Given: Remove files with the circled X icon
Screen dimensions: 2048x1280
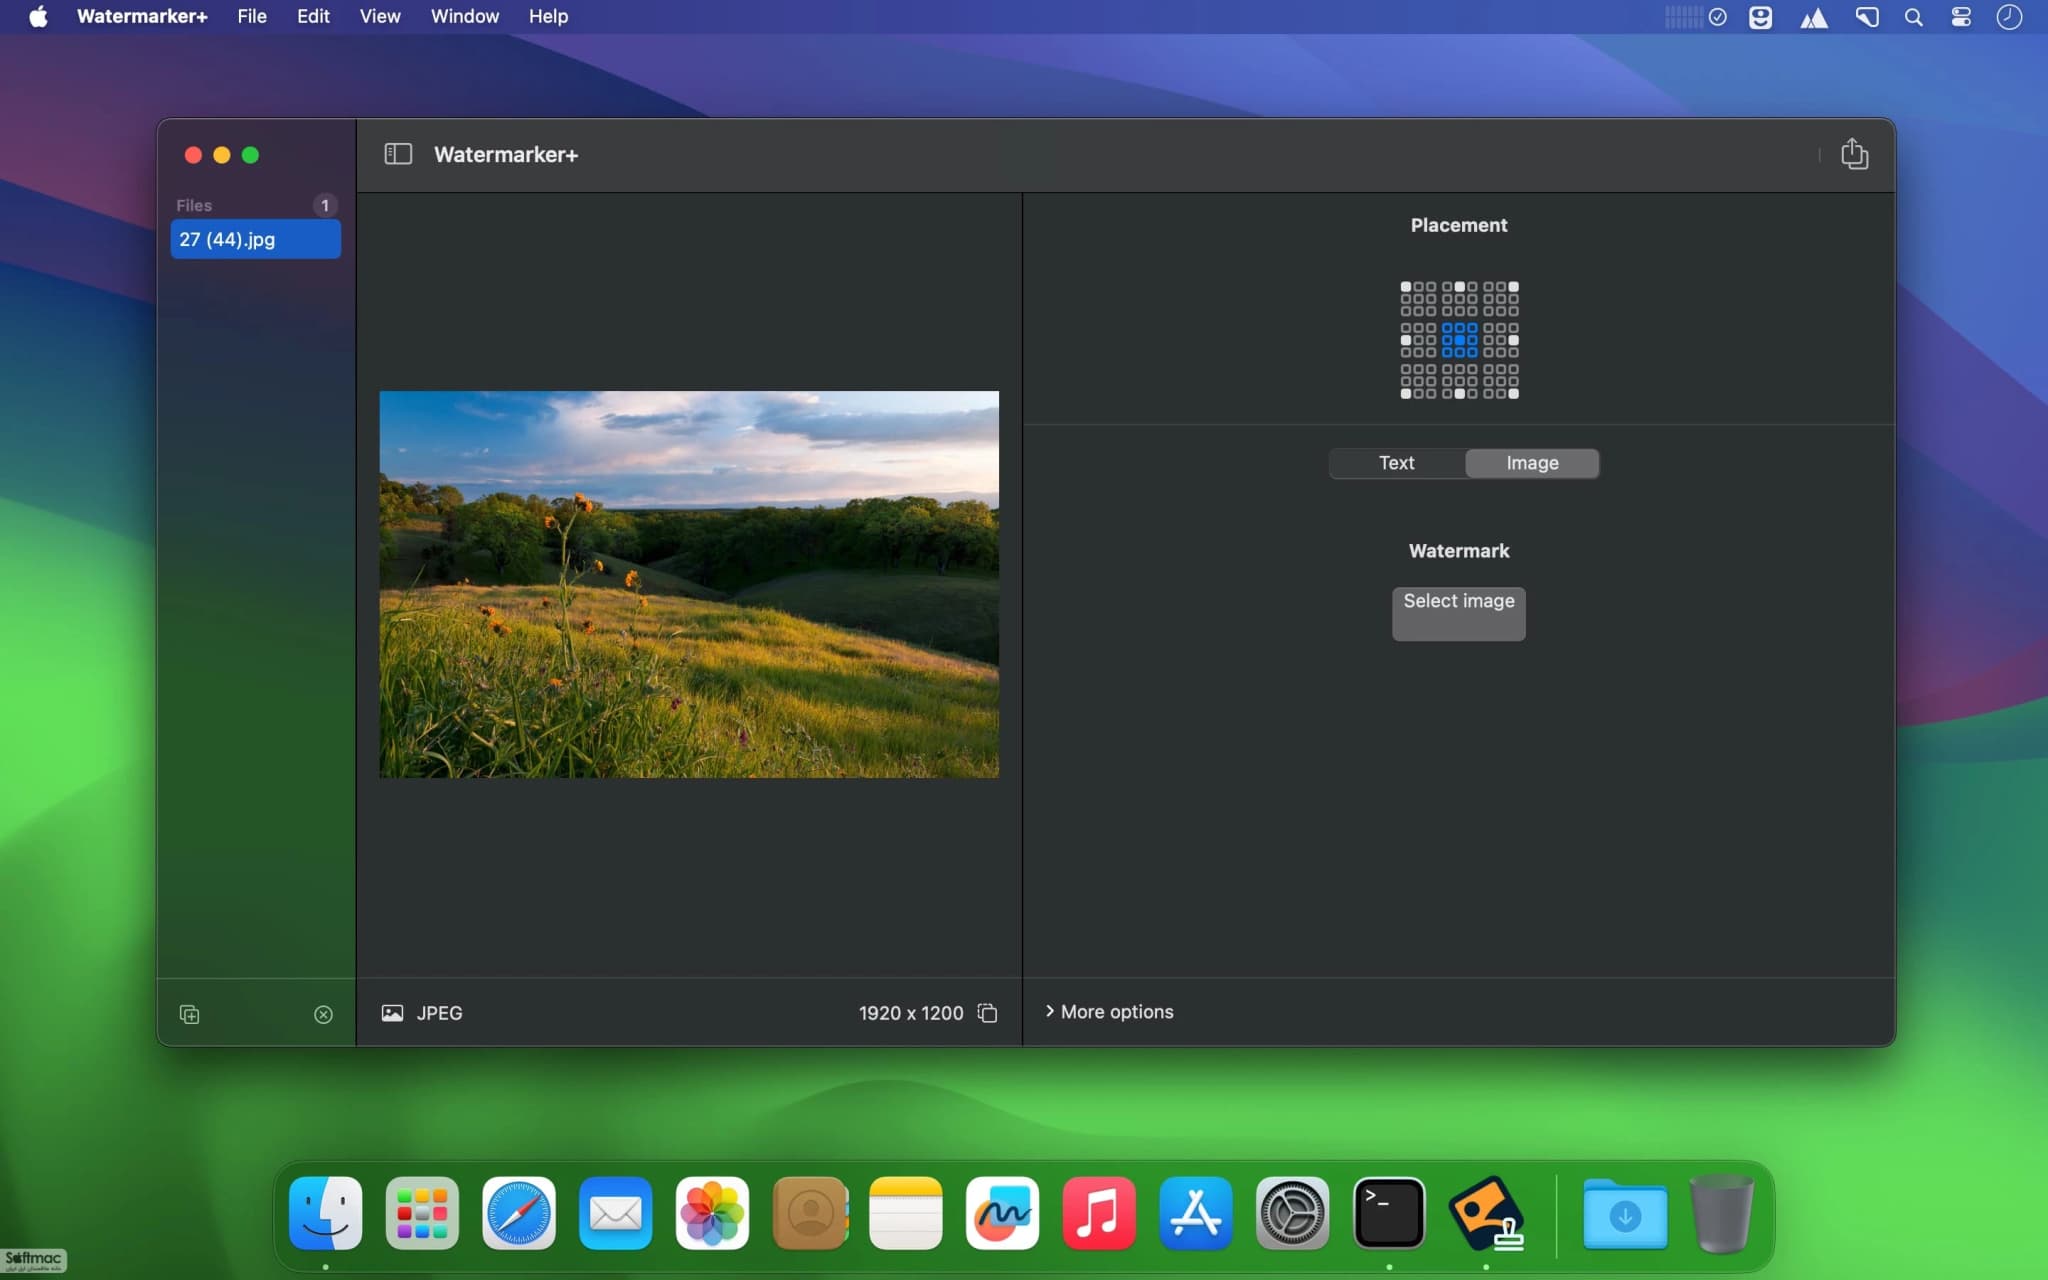Looking at the screenshot, I should tap(323, 1014).
